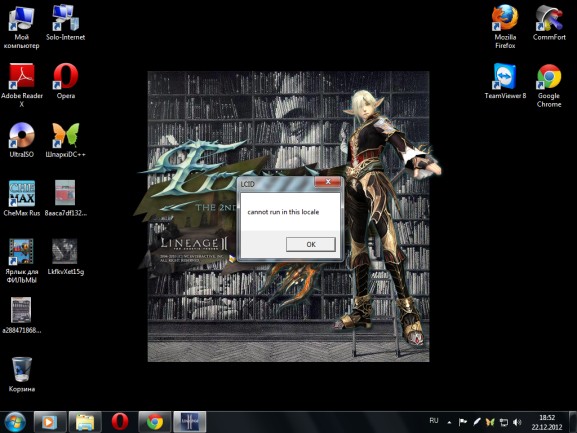Click the Show desktop strip

(573, 422)
